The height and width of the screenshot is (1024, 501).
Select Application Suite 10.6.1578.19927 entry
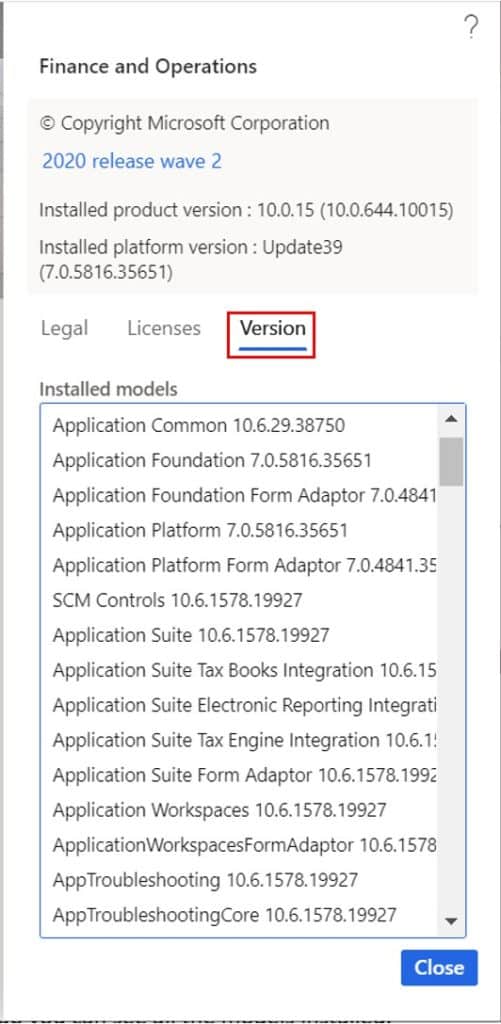240,635
